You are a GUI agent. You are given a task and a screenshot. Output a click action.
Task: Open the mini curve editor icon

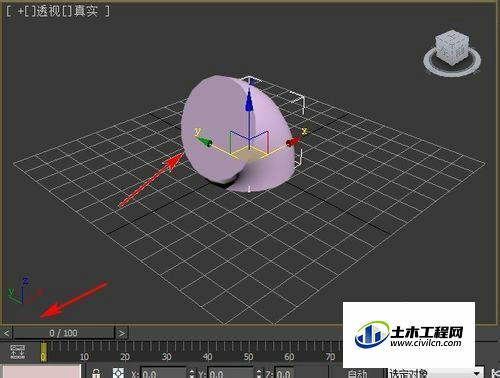pos(17,352)
